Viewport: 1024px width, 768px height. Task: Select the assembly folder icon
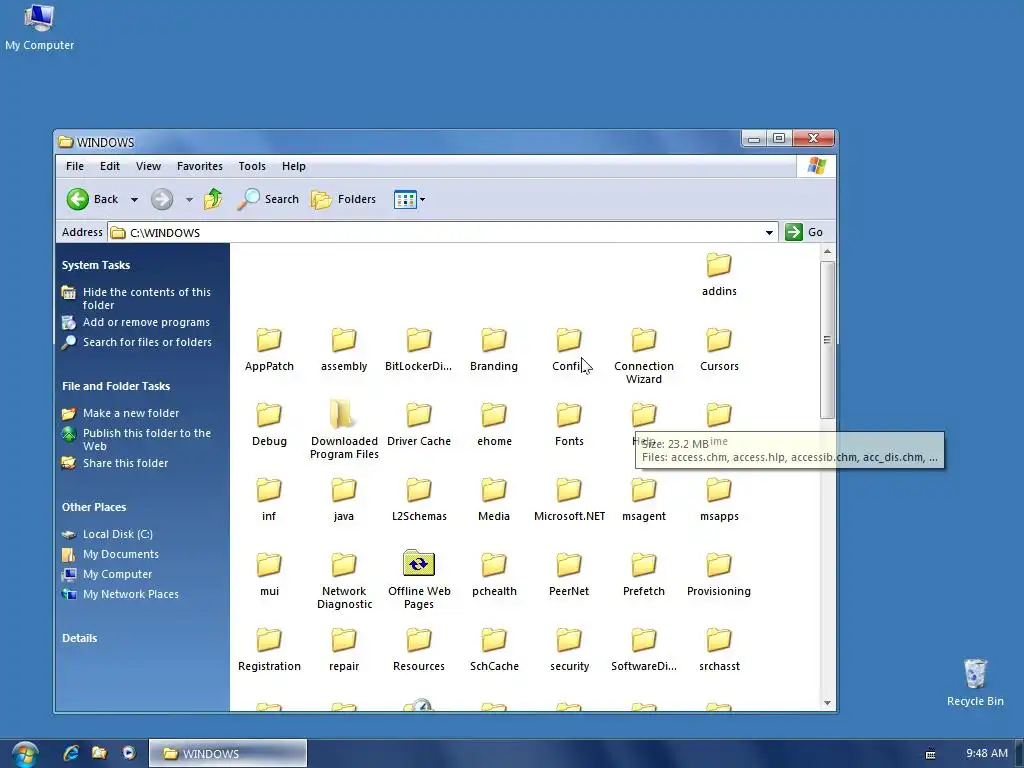344,340
